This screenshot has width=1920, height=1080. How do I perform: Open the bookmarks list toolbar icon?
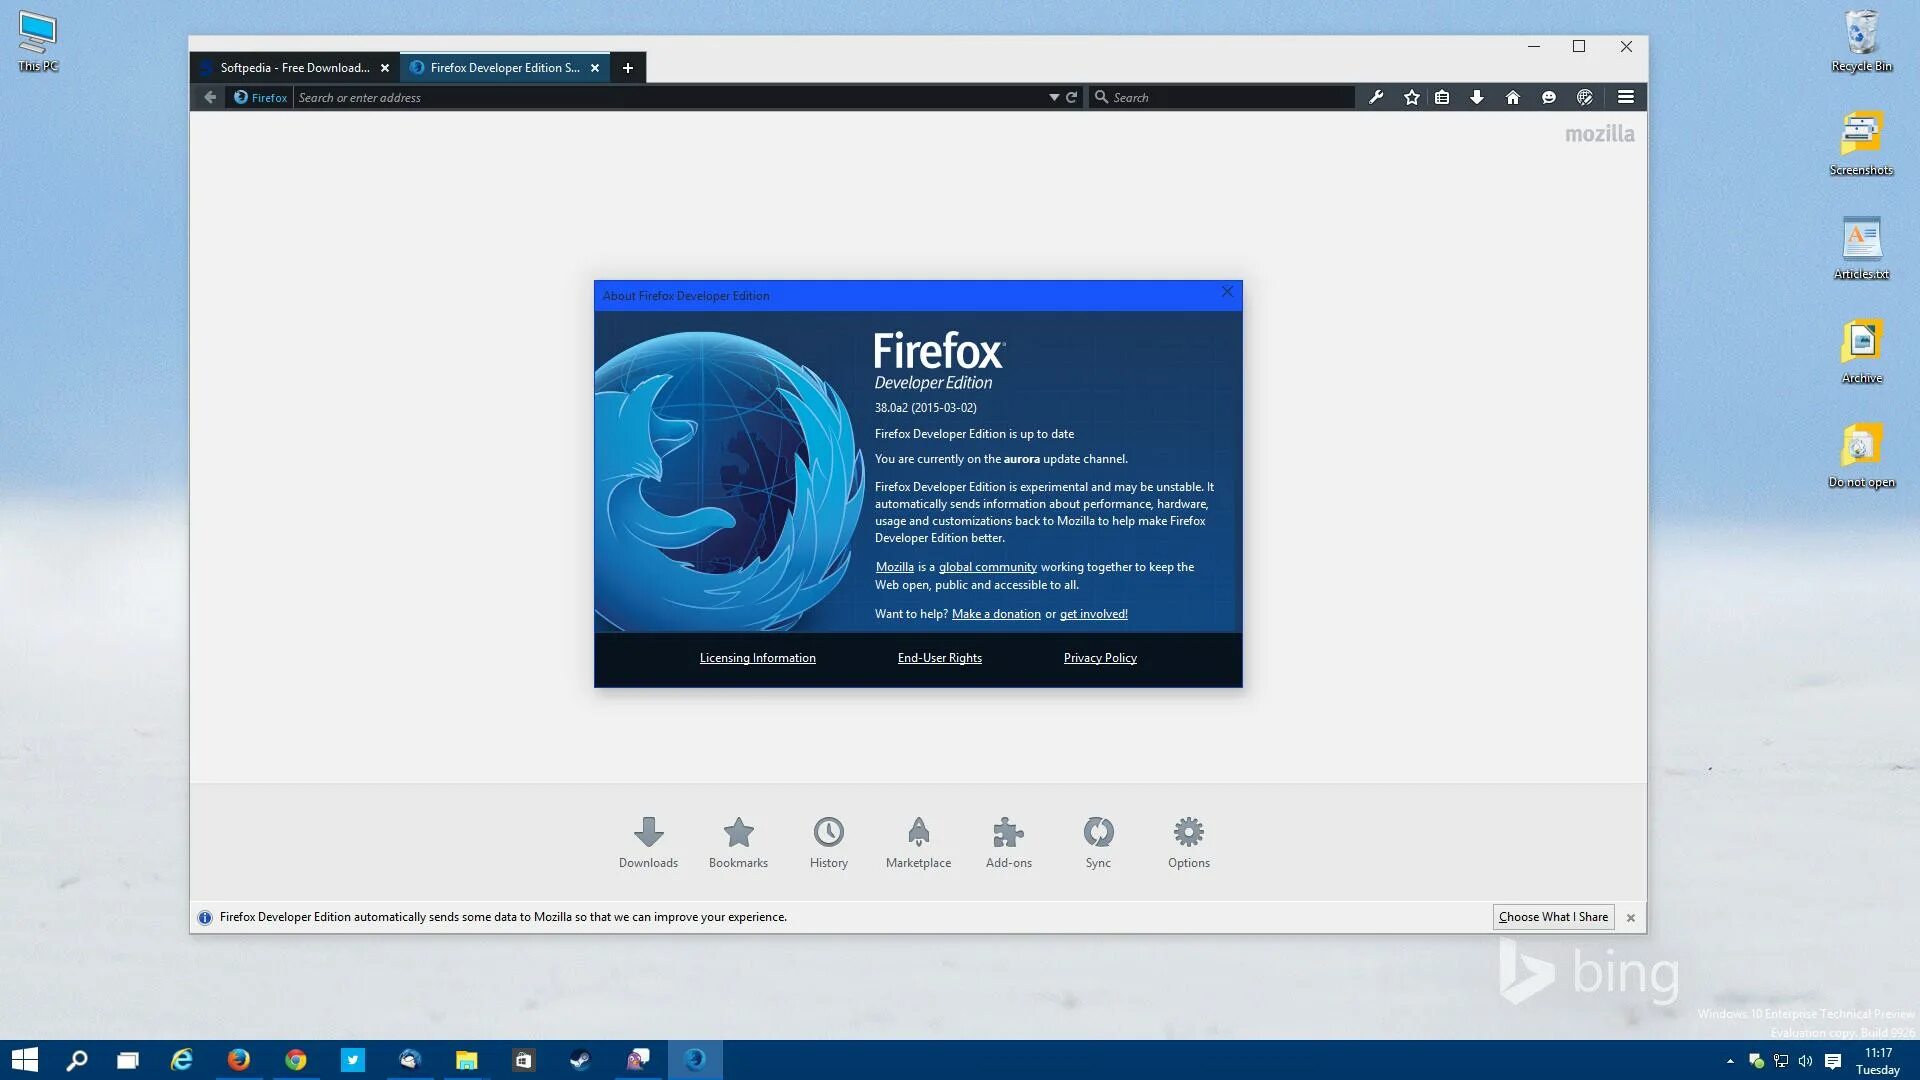tap(1442, 97)
